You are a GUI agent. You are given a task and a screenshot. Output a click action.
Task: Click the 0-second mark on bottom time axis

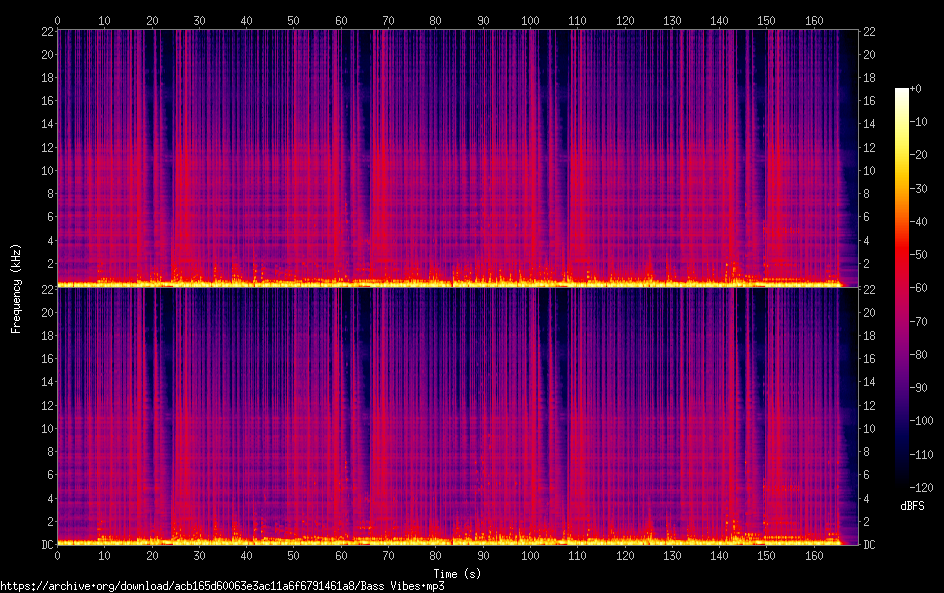pyautogui.click(x=58, y=555)
